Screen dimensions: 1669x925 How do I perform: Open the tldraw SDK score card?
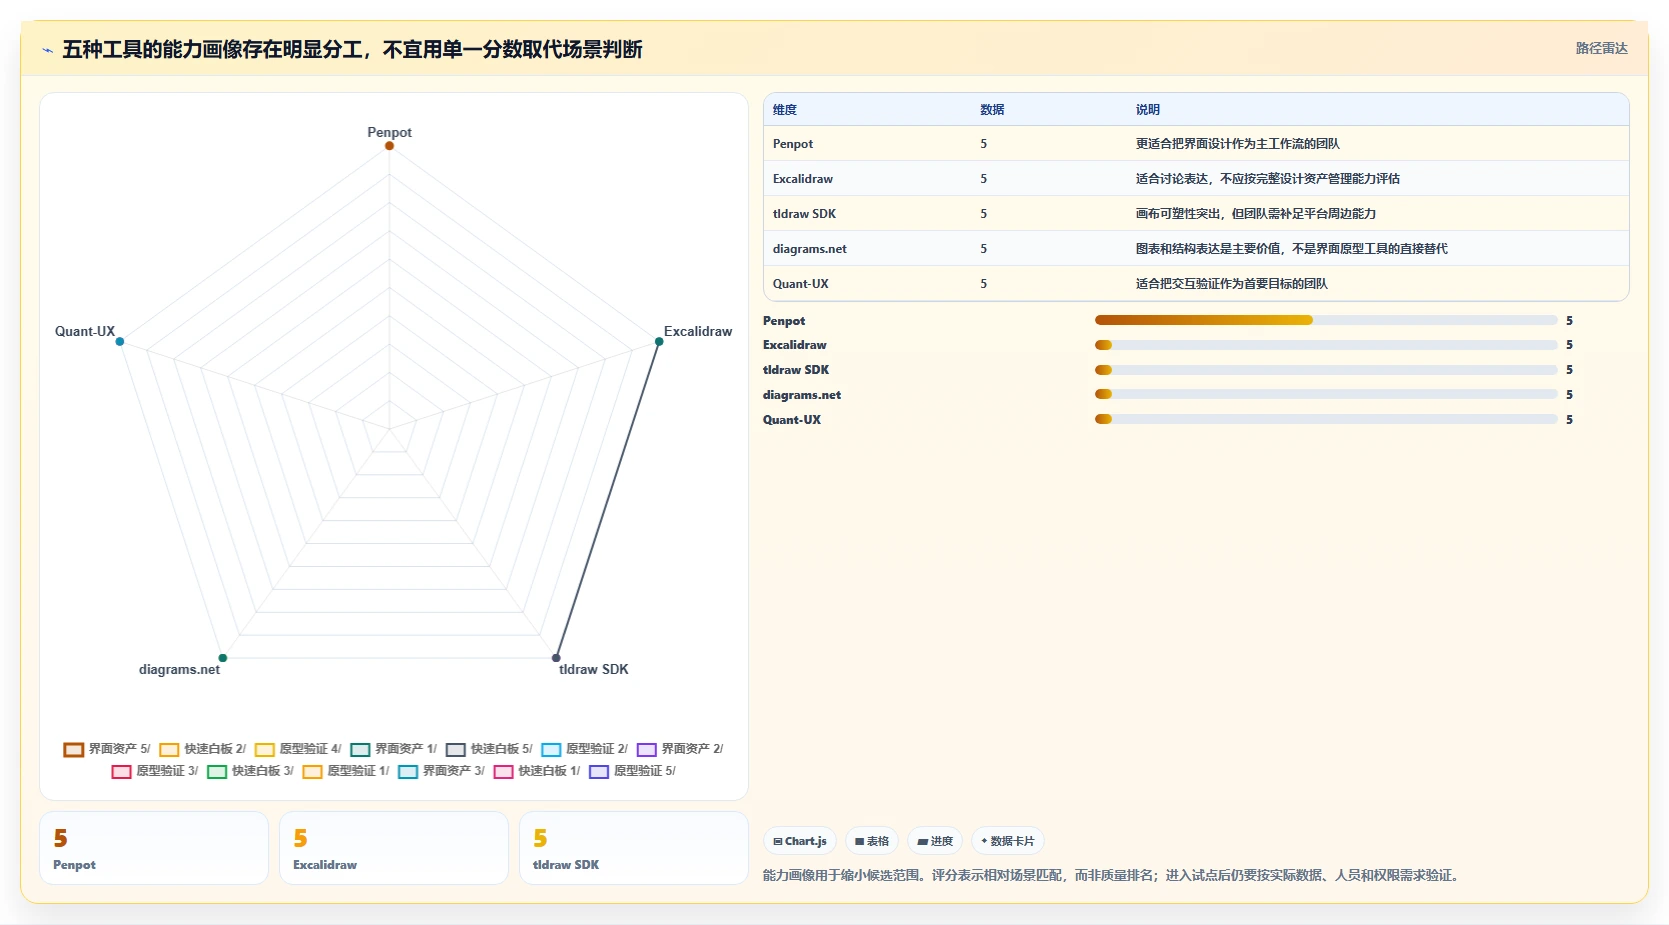634,848
